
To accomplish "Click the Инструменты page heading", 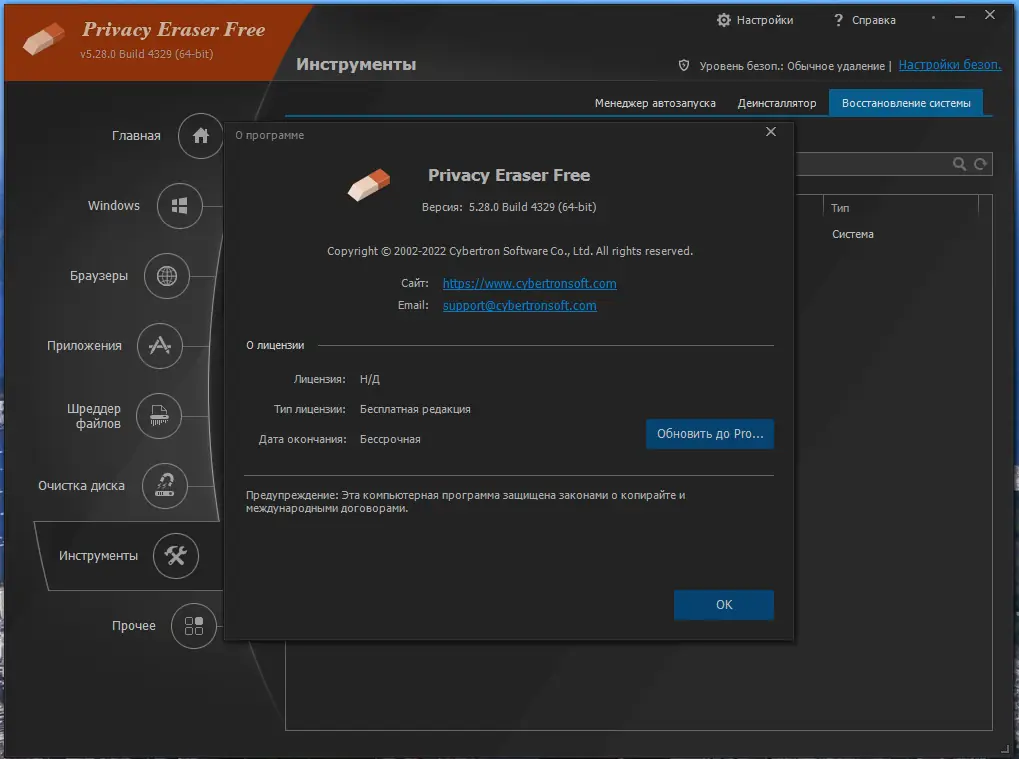I will click(x=356, y=64).
